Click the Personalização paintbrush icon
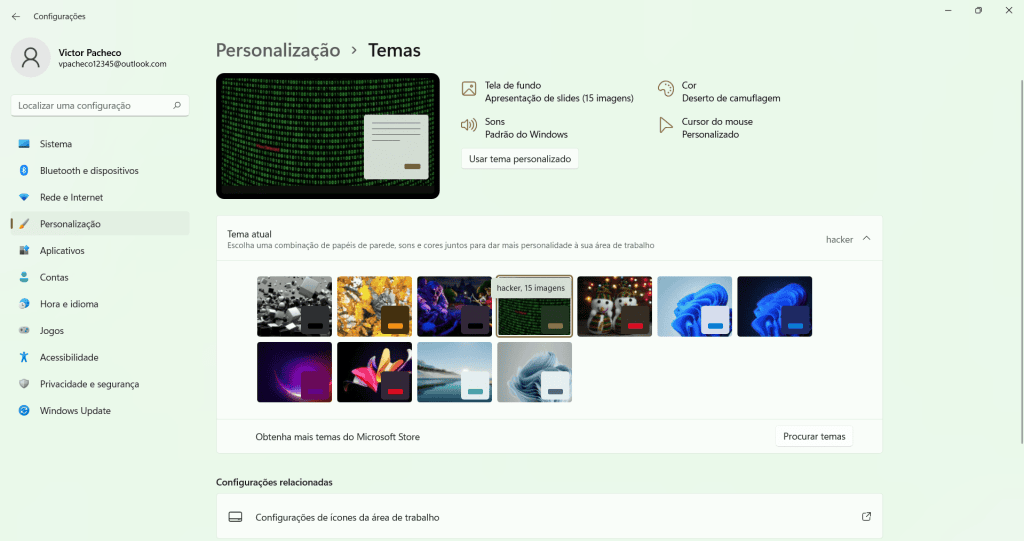The image size is (1024, 541). 24,224
